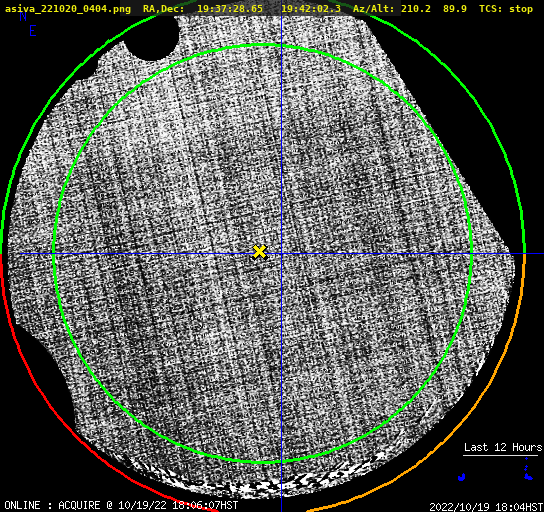Click the asiva_221020_0404.png filename
The image size is (544, 512).
pyautogui.click(x=68, y=9)
